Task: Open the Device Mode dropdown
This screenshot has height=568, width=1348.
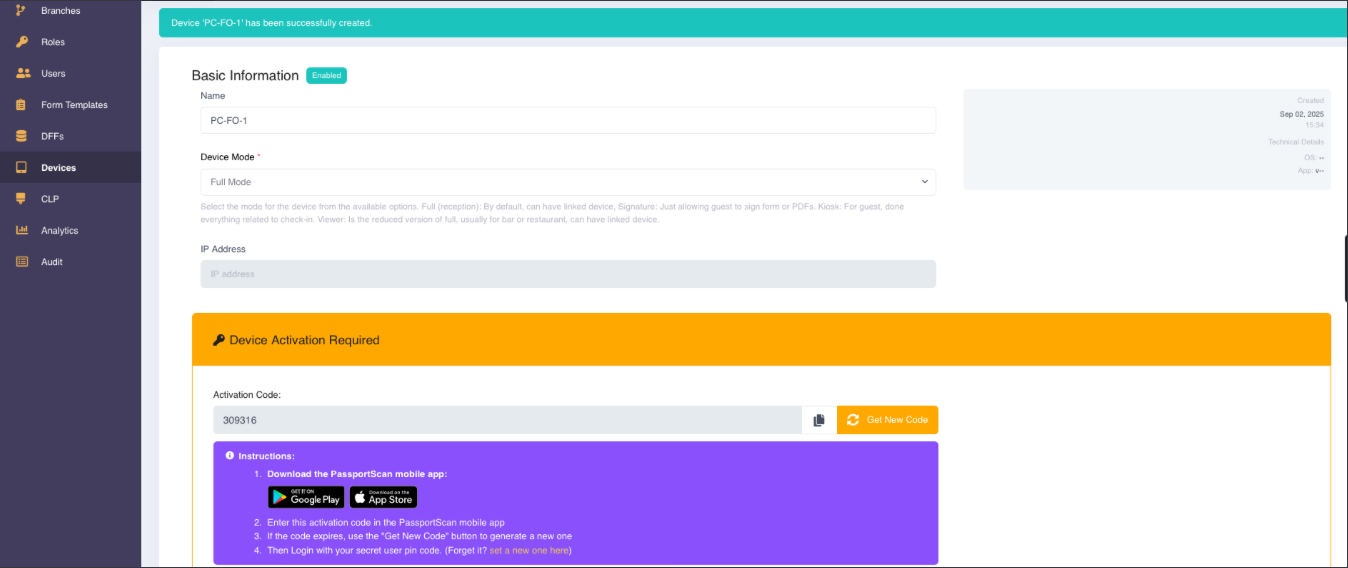Action: (567, 182)
